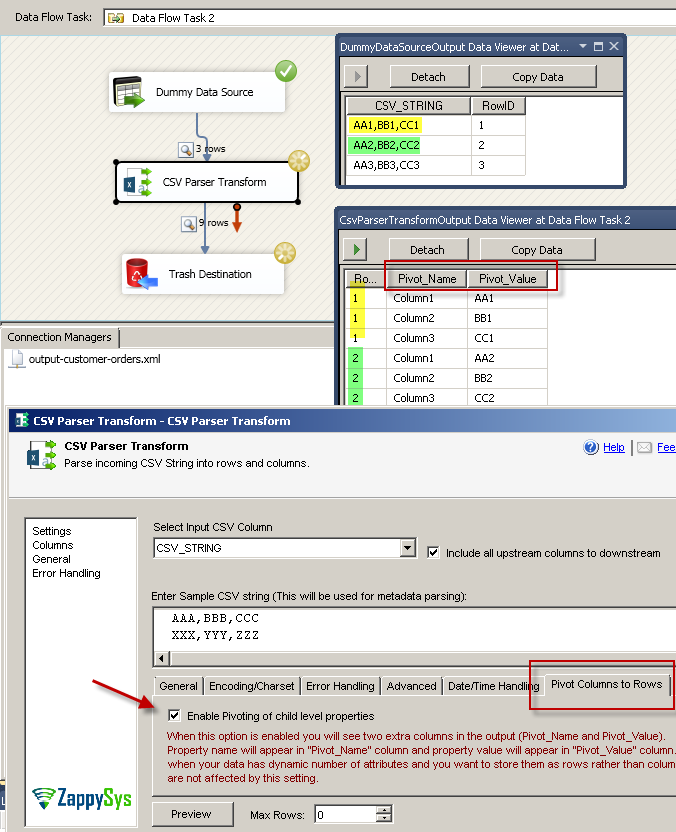This screenshot has height=832, width=676.
Task: Click magnifier data viewer icon on 9 rows path
Action: point(188,223)
